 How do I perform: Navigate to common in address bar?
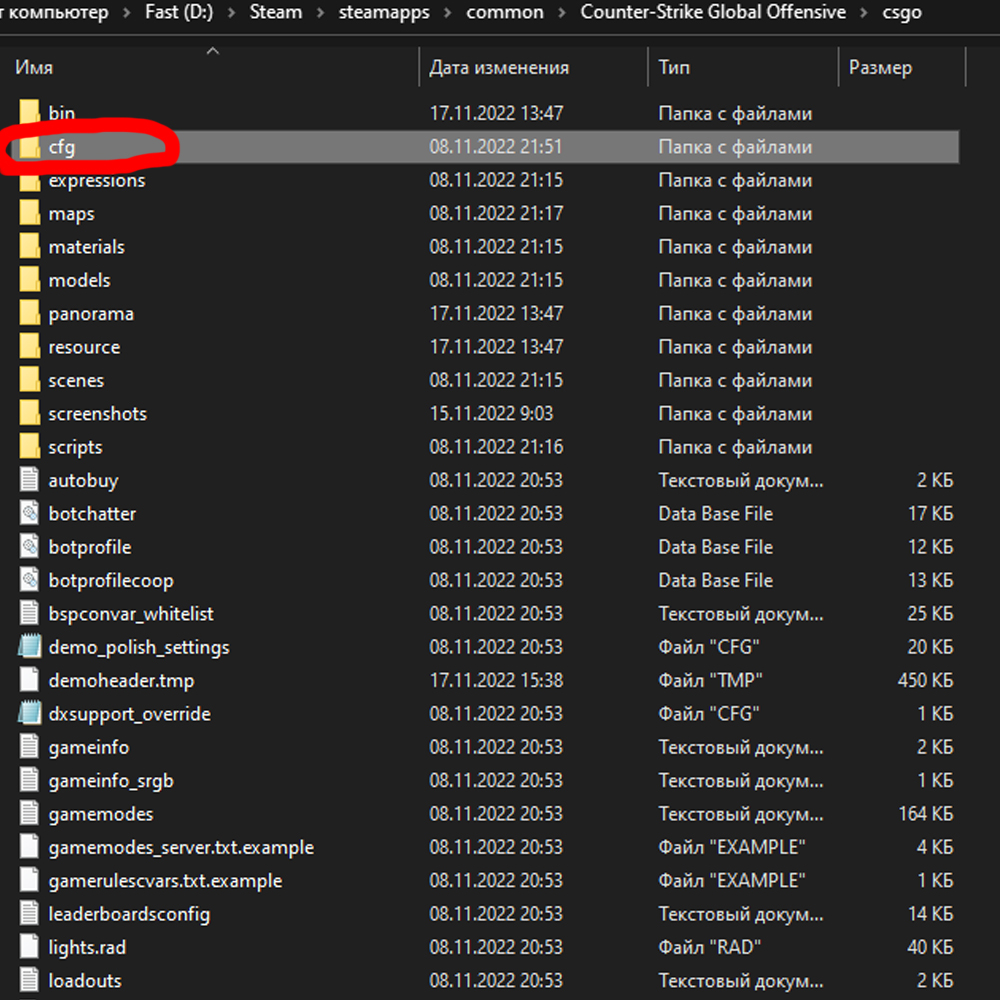coord(504,12)
